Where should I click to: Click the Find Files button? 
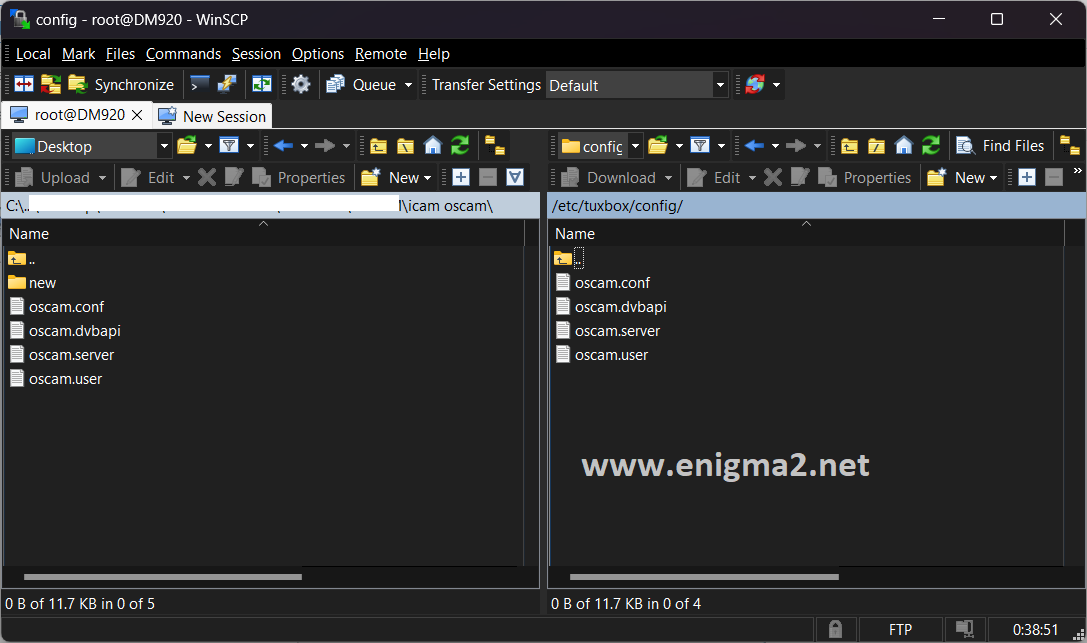pyautogui.click(x=1000, y=146)
